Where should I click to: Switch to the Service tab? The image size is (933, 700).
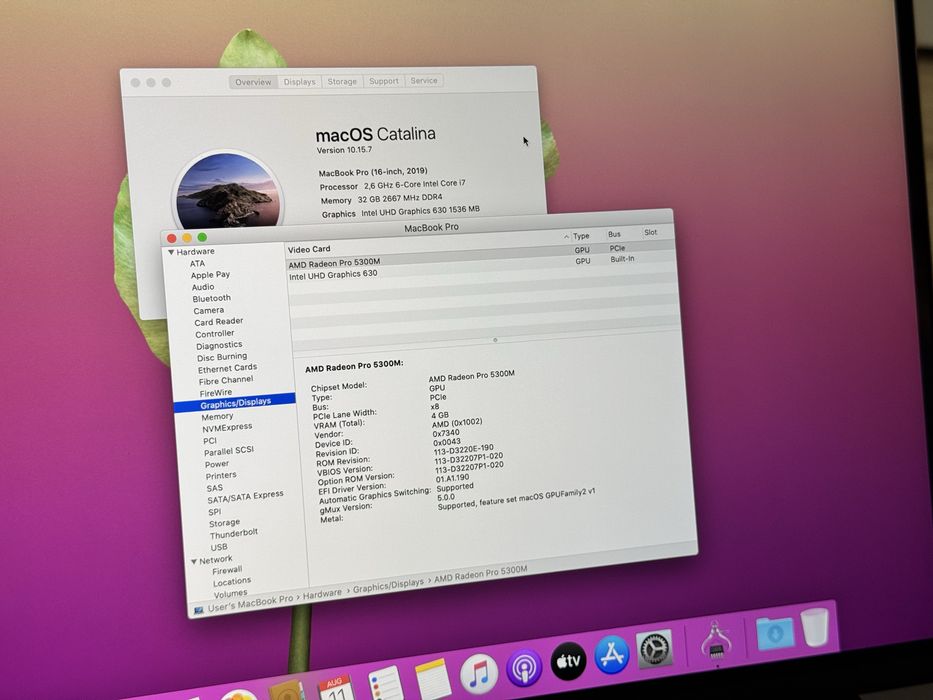(424, 80)
